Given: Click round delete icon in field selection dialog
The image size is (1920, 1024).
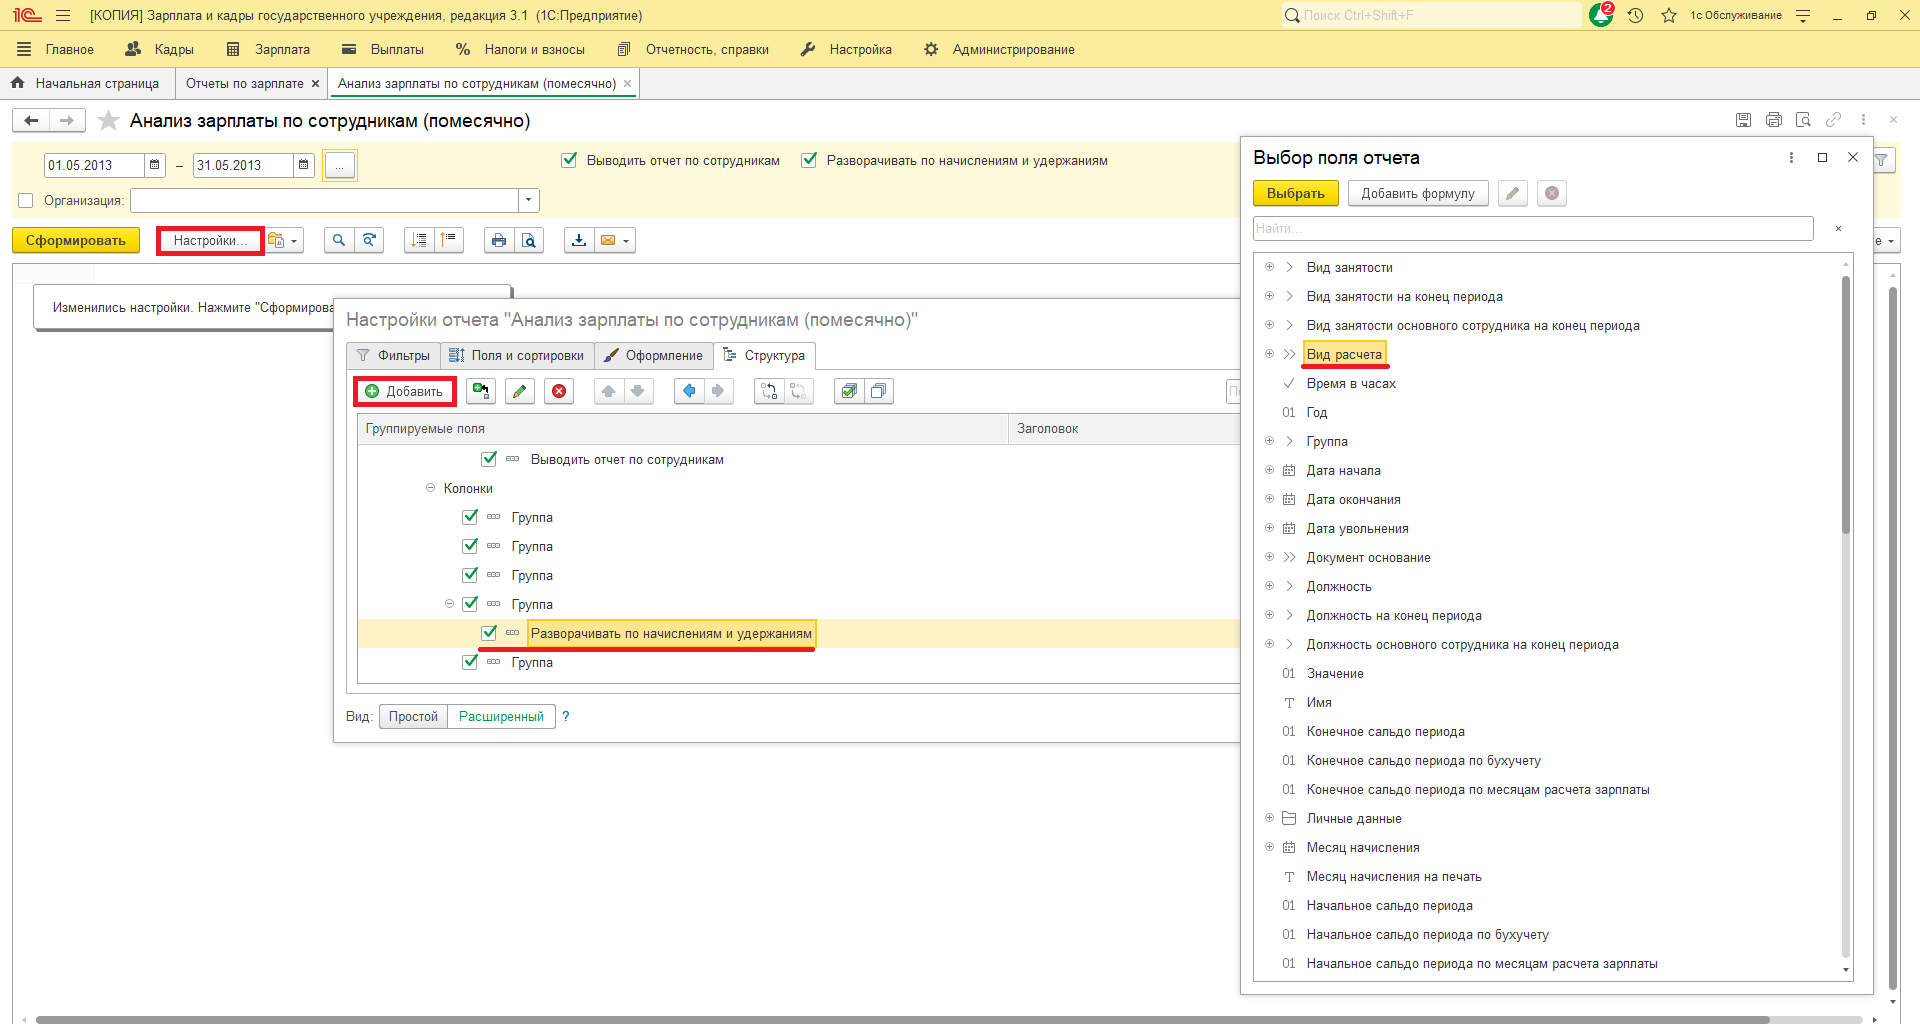Looking at the screenshot, I should [1552, 193].
